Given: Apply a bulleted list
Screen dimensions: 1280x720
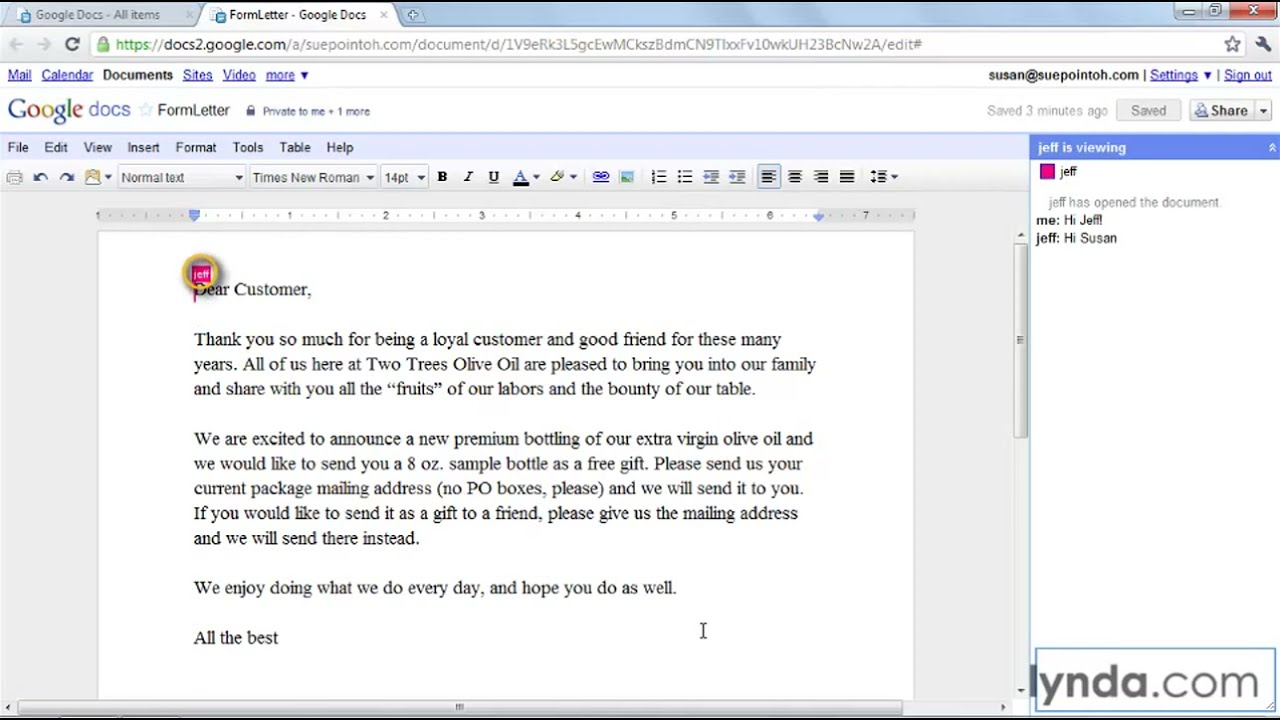Looking at the screenshot, I should pos(684,177).
